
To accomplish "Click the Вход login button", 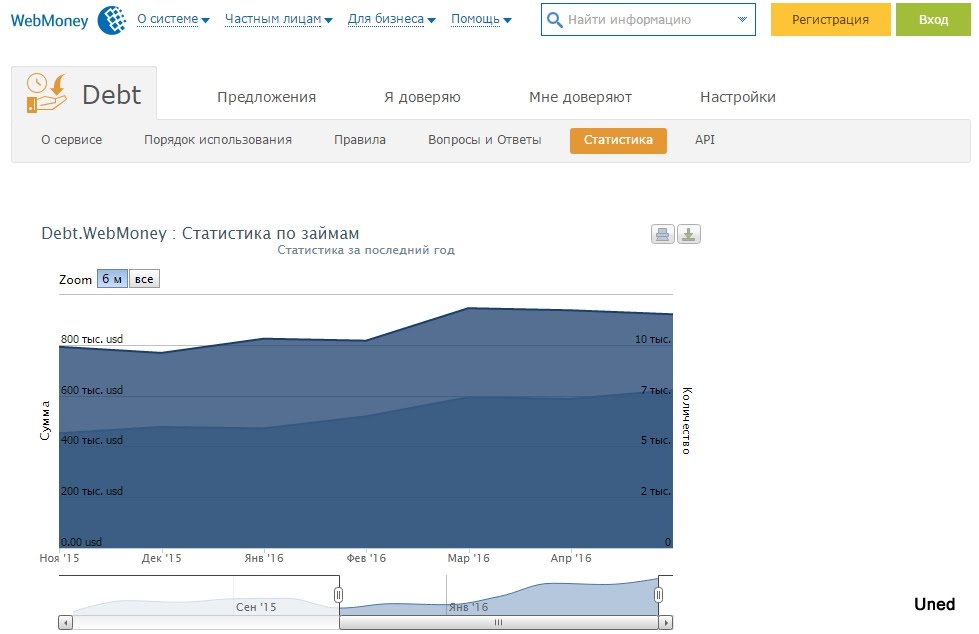I will coord(933,19).
